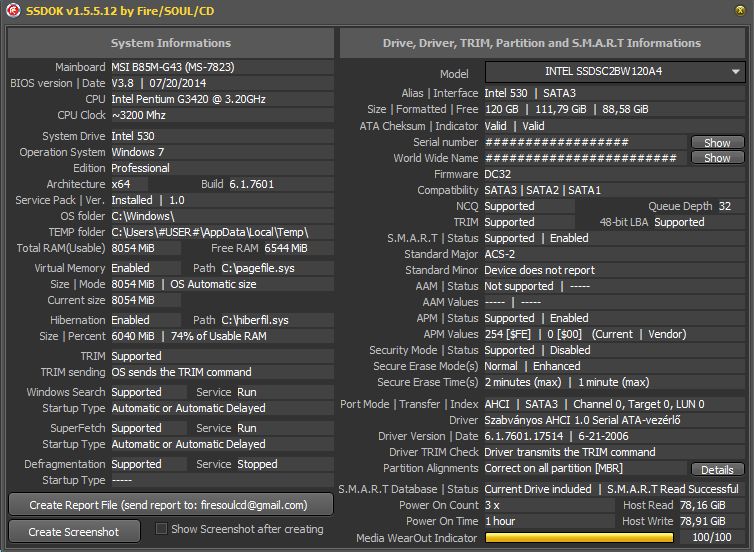The image size is (754, 552).
Task: Click Operation System value Windows 7
Action: 138,152
